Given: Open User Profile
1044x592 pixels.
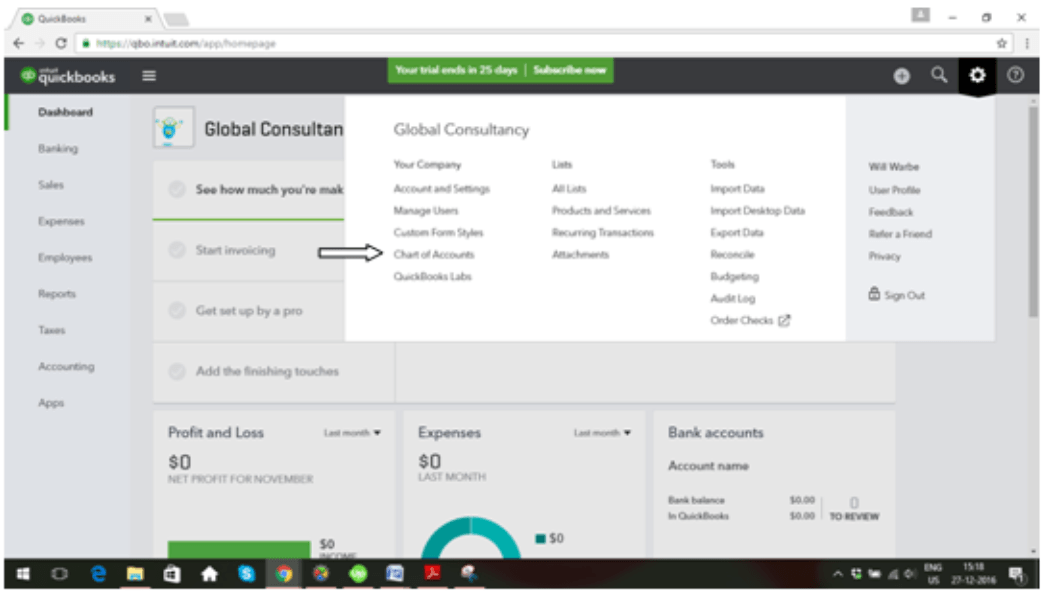Looking at the screenshot, I should [894, 190].
